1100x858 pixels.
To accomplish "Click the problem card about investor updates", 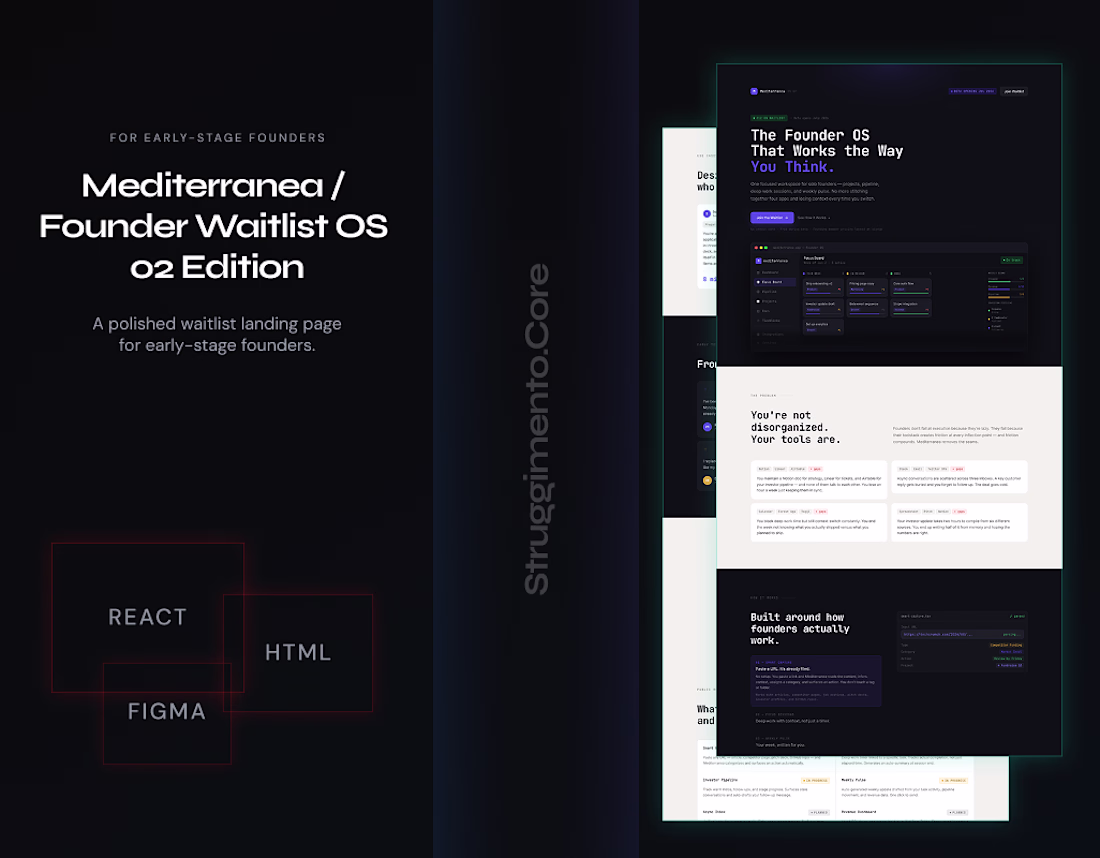I will pos(959,522).
